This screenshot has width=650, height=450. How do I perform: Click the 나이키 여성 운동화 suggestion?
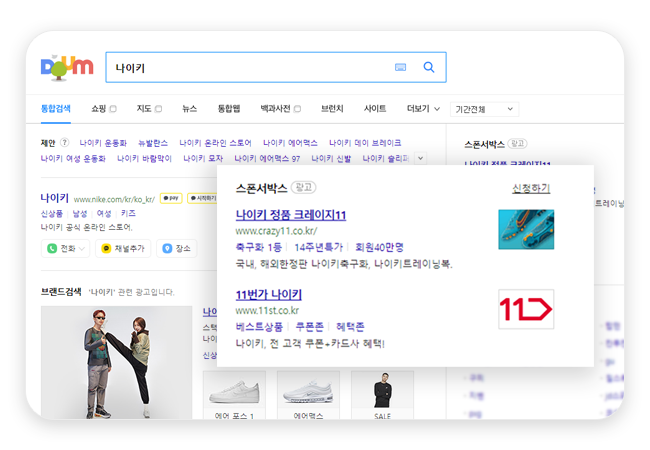[73, 158]
